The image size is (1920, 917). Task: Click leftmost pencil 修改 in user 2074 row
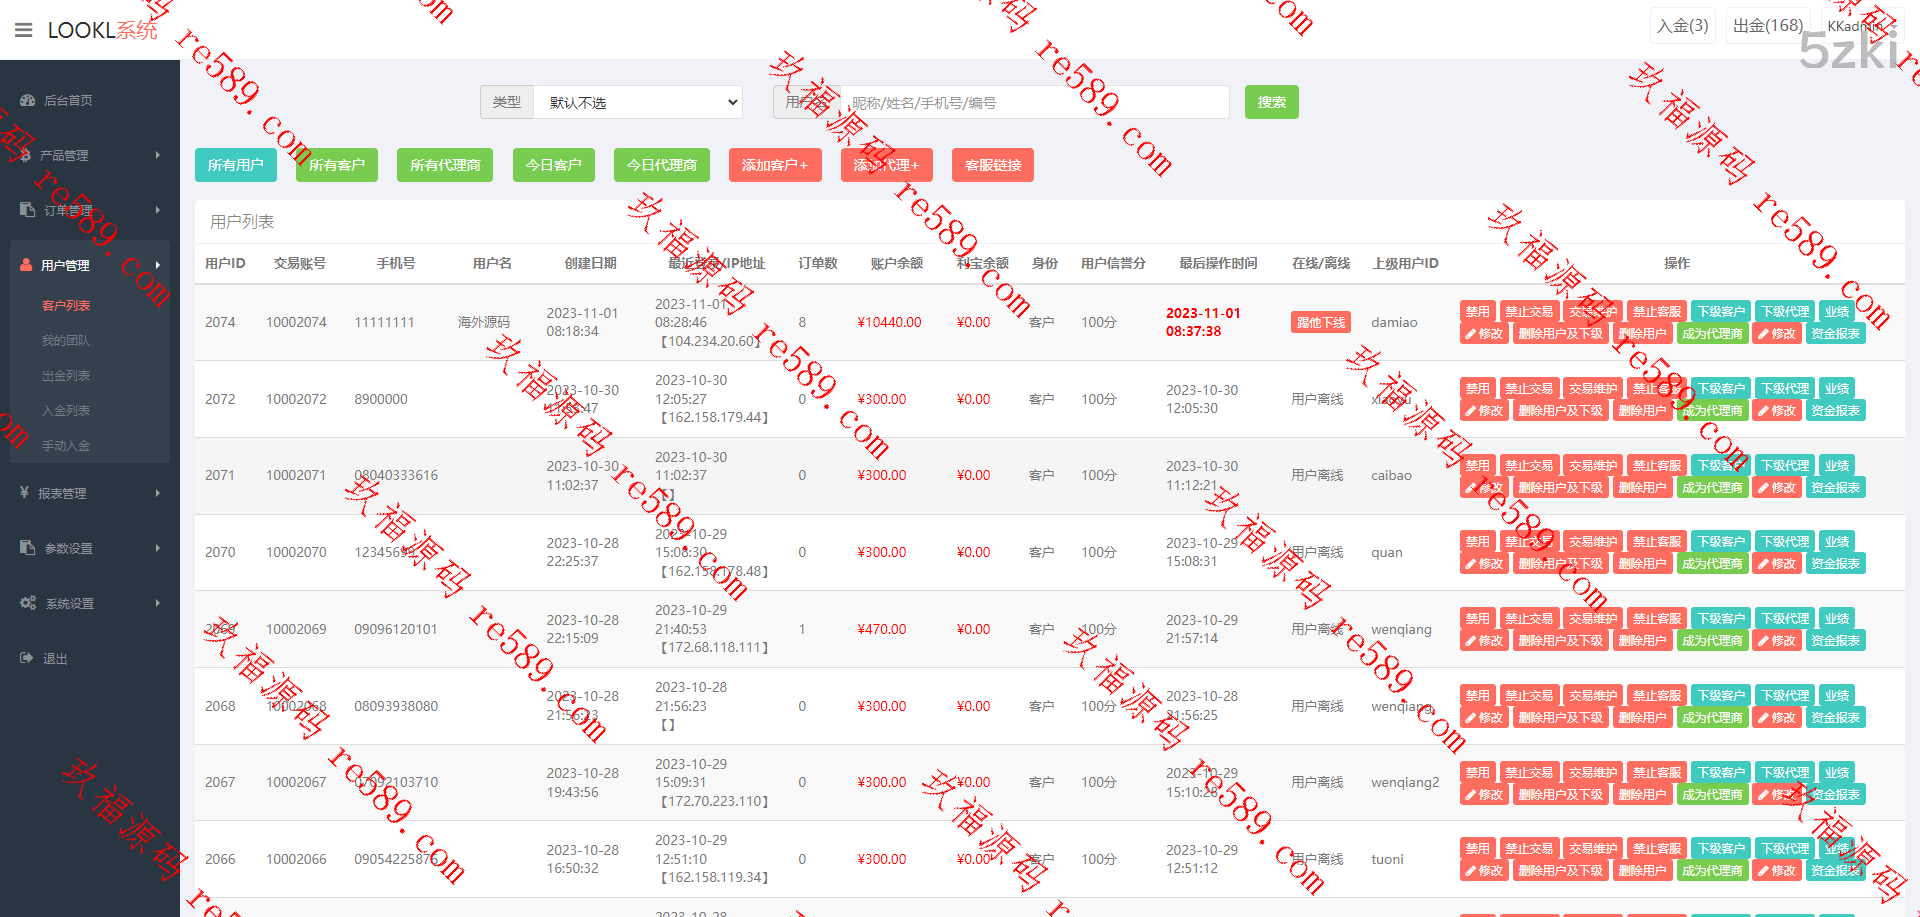pos(1483,334)
